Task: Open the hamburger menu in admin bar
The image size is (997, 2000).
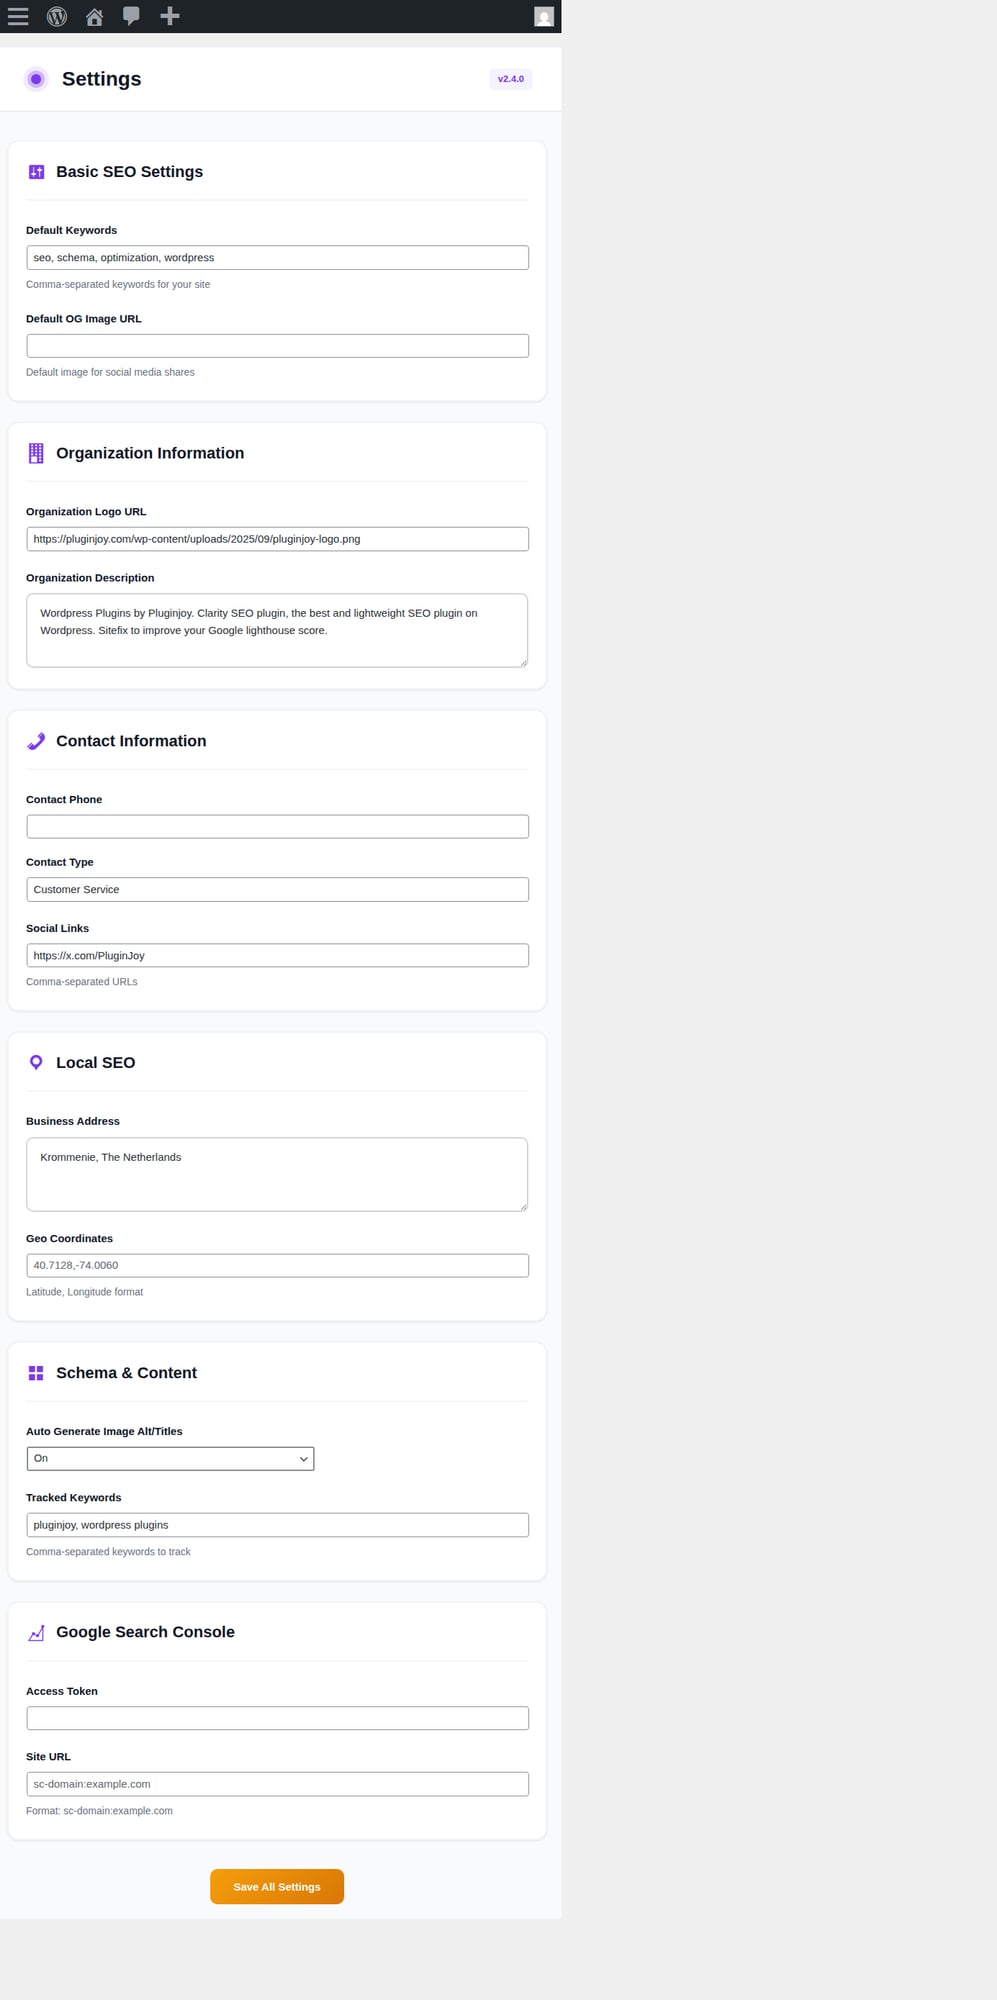Action: click(18, 16)
